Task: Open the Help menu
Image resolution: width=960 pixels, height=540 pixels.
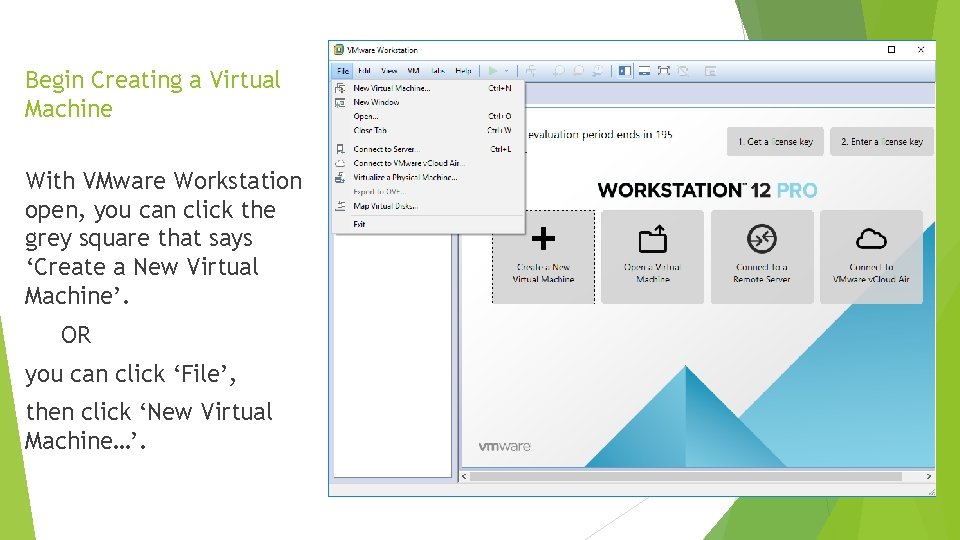Action: tap(463, 71)
